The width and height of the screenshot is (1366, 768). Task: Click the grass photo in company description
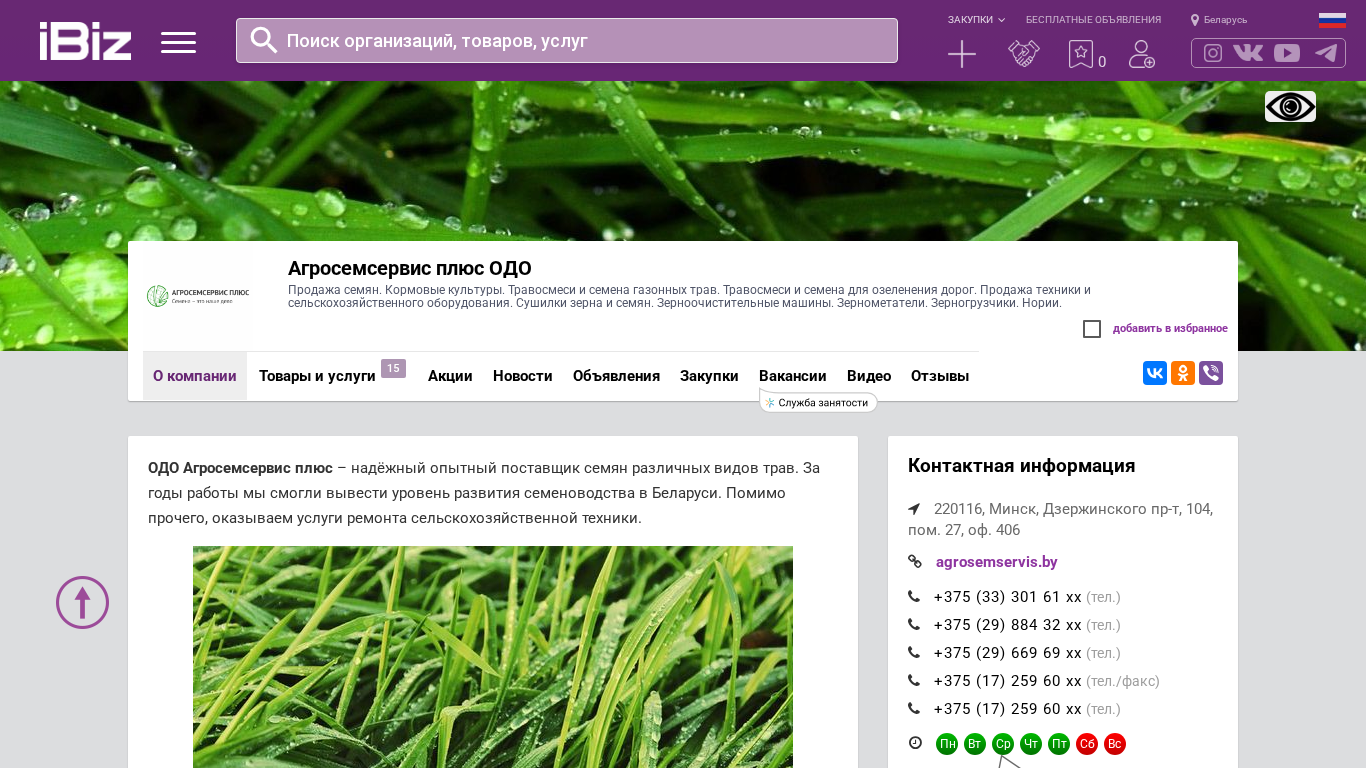pyautogui.click(x=493, y=657)
